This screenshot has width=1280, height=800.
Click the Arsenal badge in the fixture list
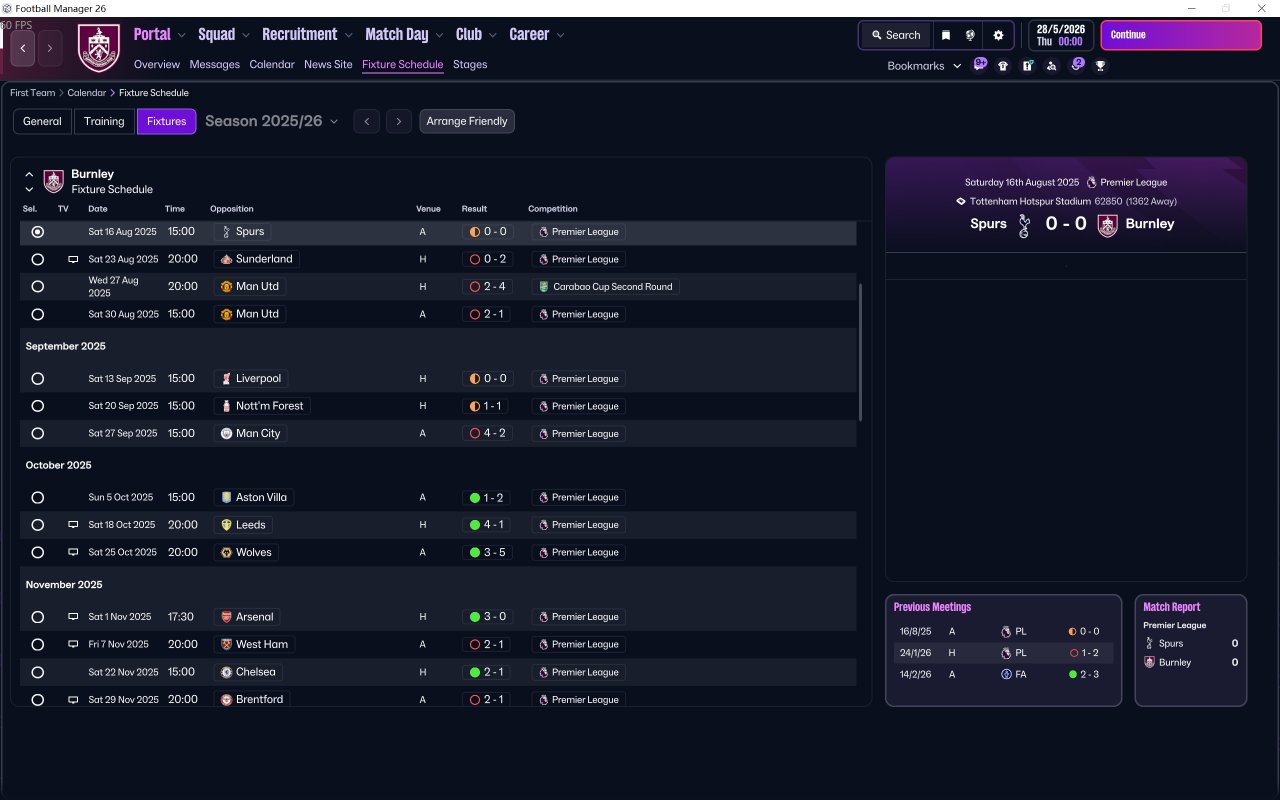(x=227, y=617)
